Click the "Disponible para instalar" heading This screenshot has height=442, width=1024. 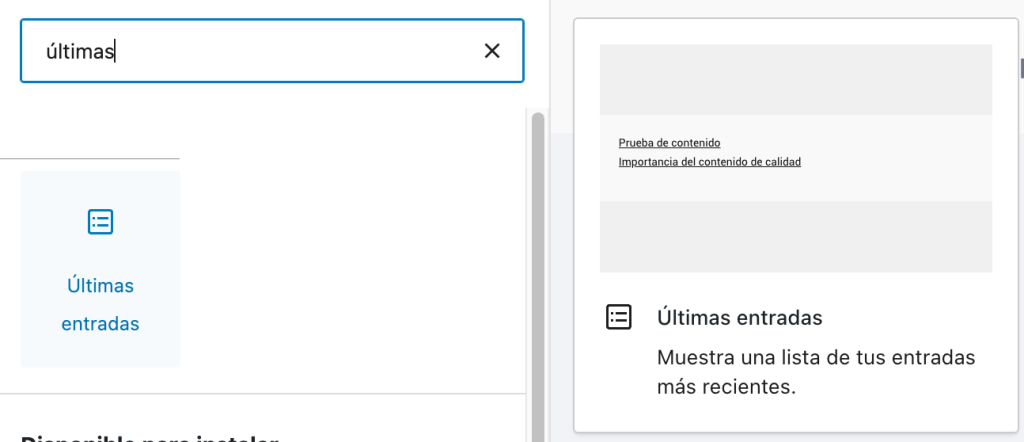coord(150,437)
